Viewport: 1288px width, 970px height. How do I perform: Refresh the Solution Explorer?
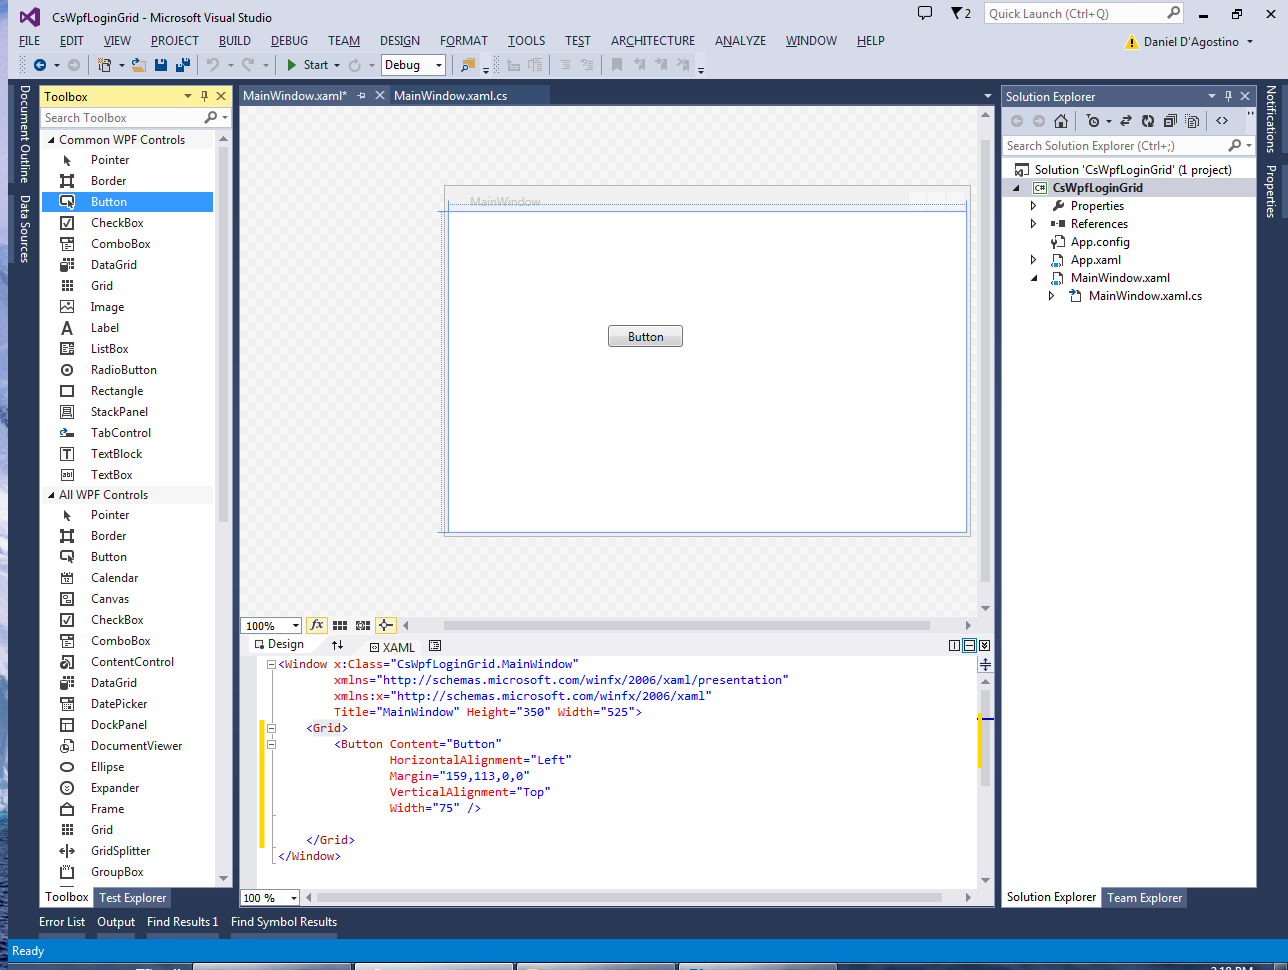1148,121
